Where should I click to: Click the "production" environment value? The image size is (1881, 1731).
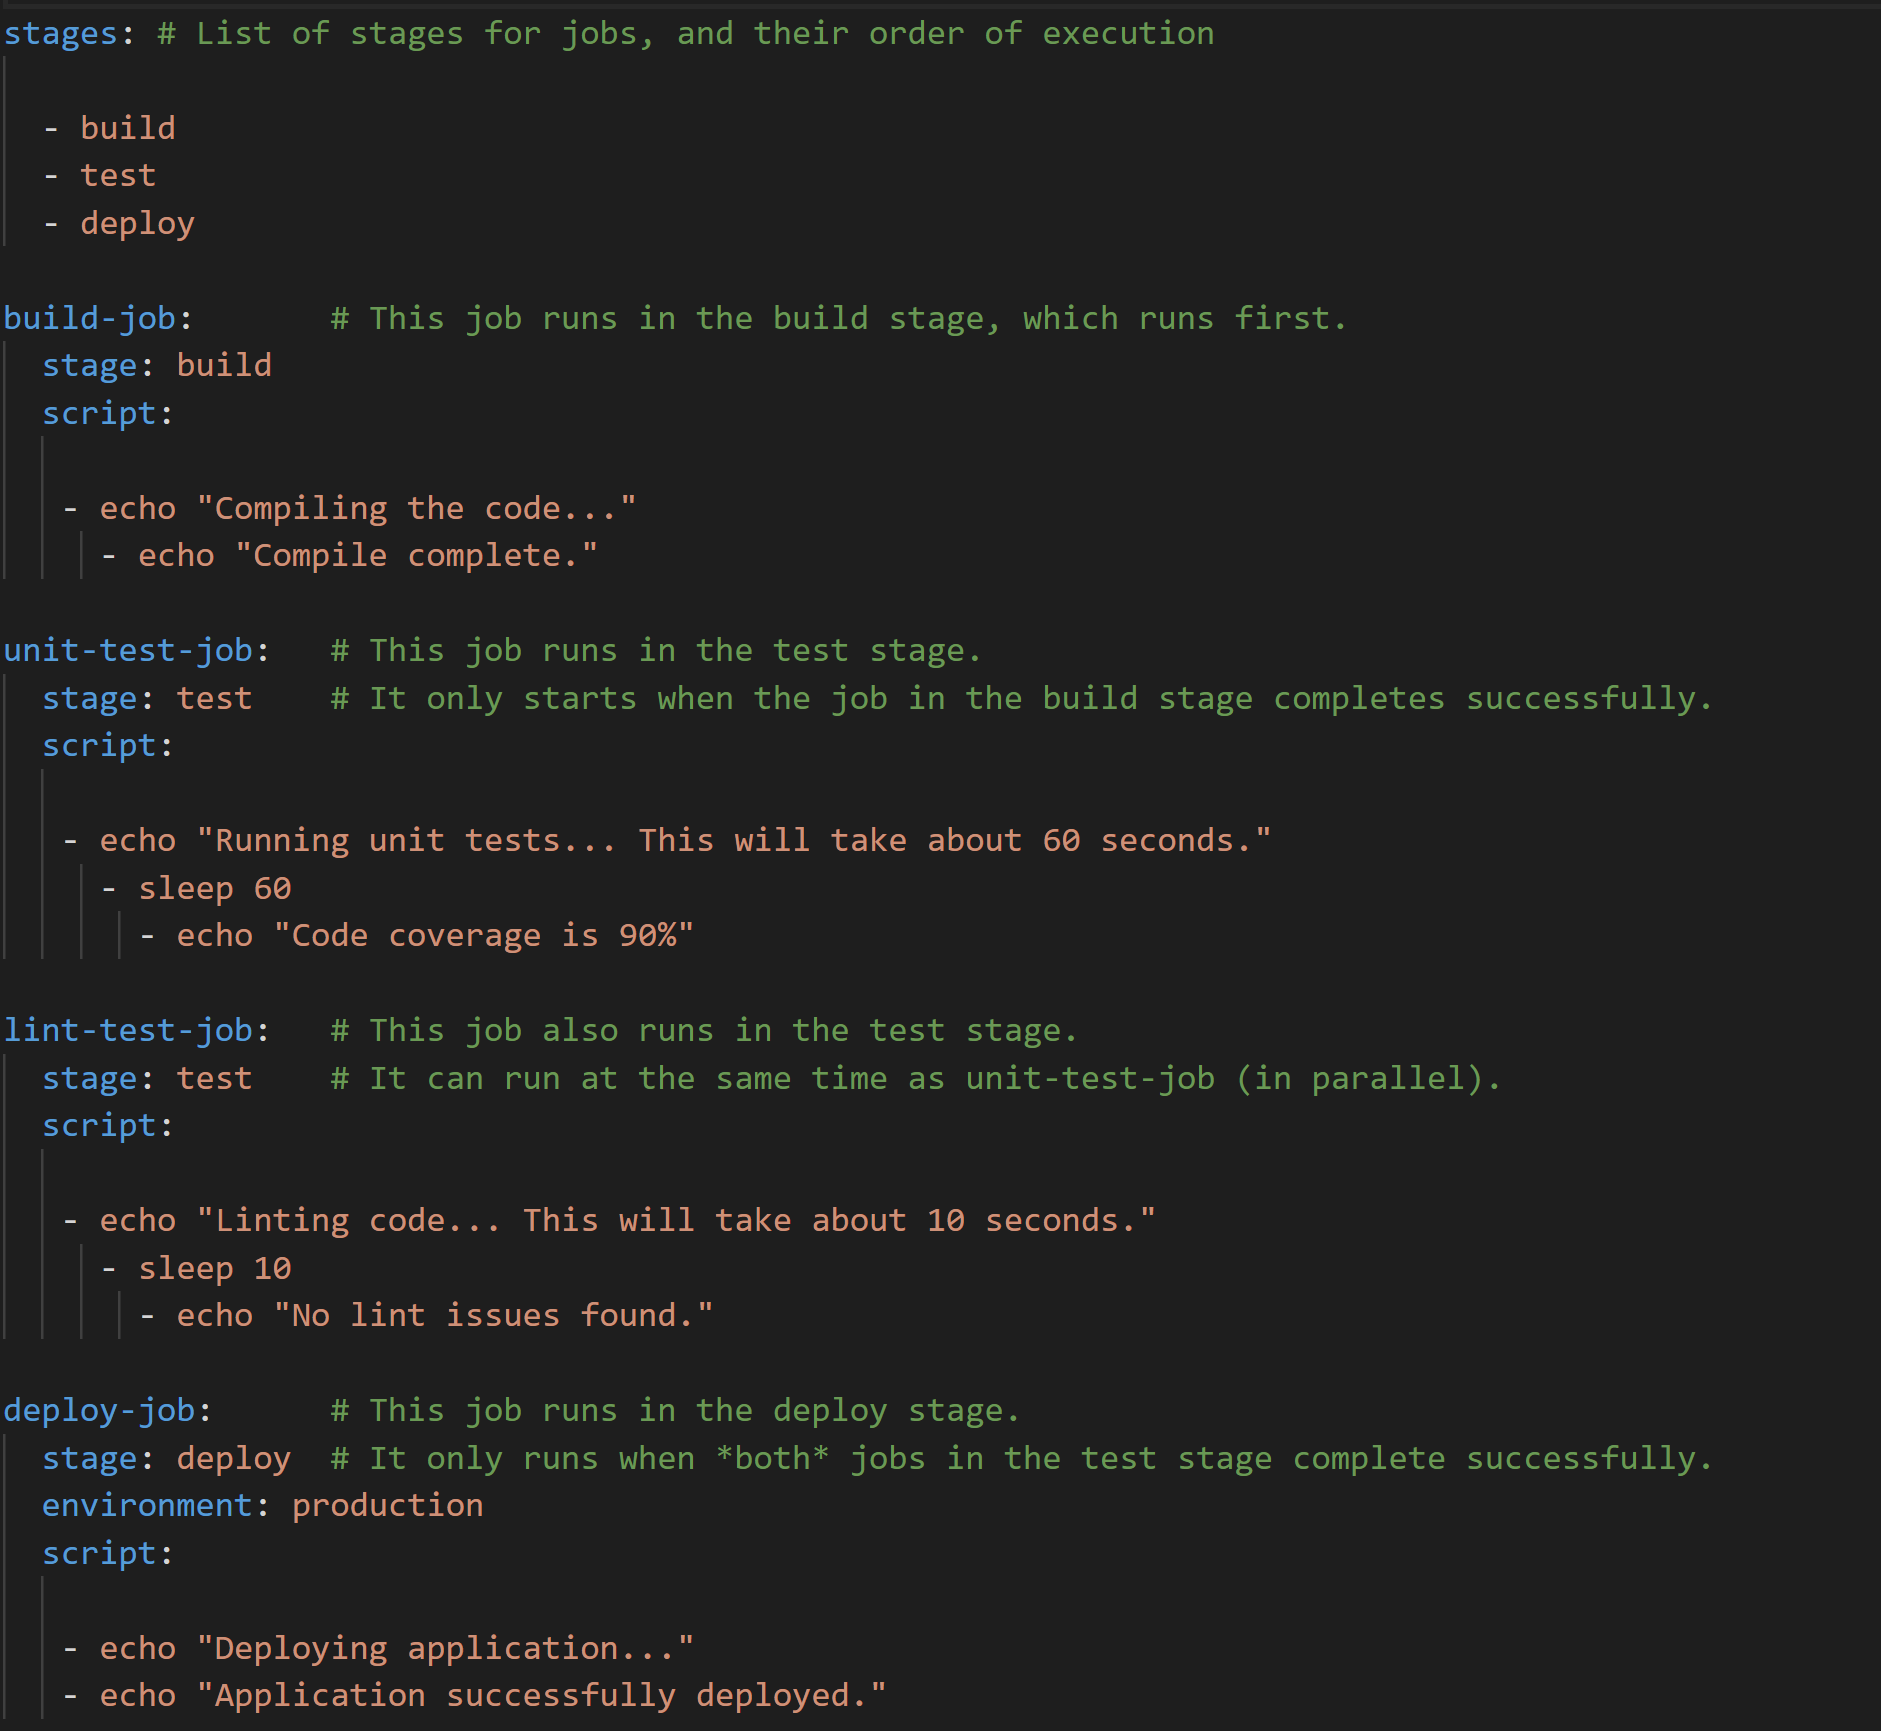(387, 1506)
